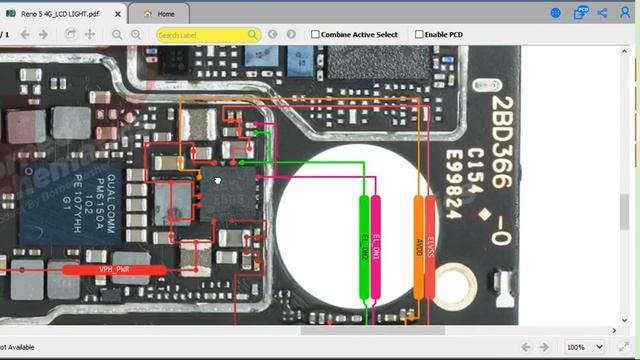Click the share icon in header
The width and height of the screenshot is (640, 360).
pyautogui.click(x=602, y=13)
